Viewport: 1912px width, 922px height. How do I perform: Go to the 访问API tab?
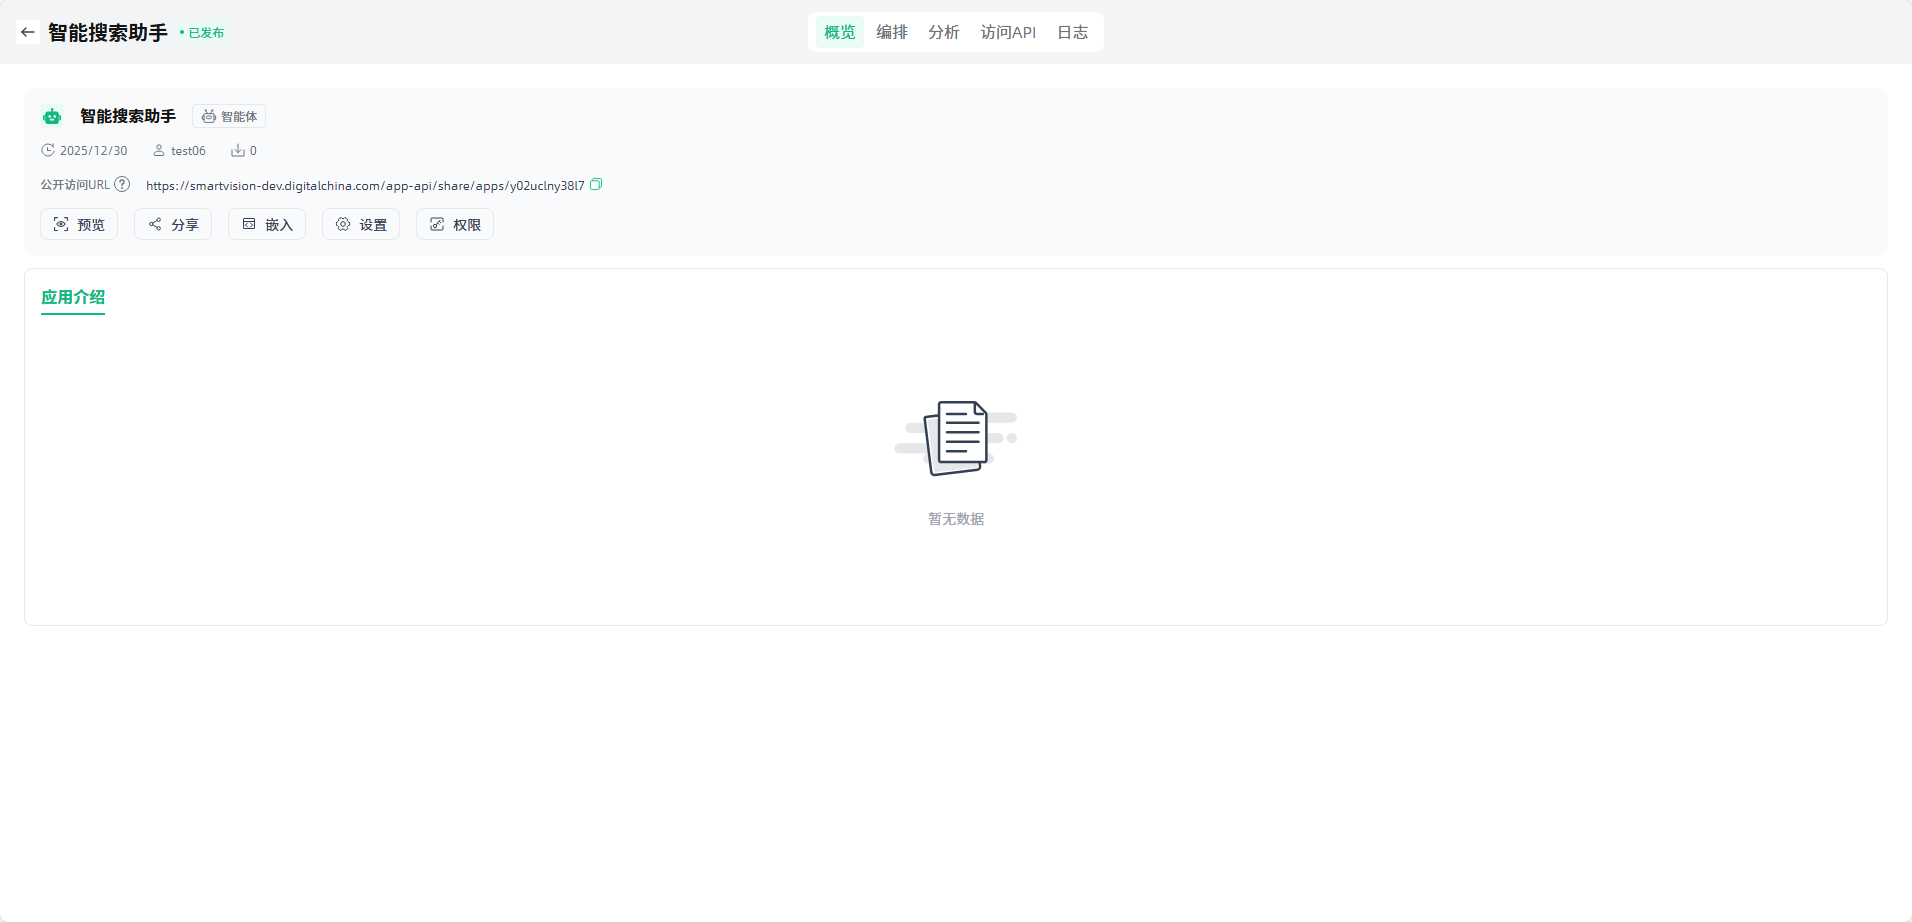pyautogui.click(x=1008, y=32)
